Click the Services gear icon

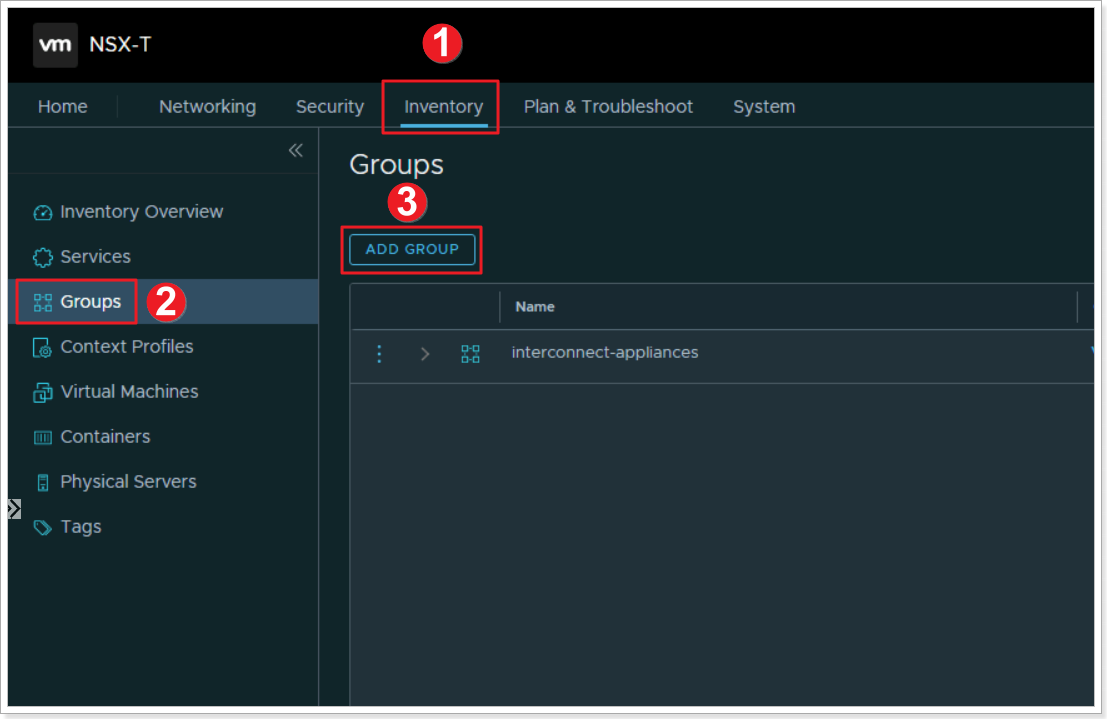point(42,257)
